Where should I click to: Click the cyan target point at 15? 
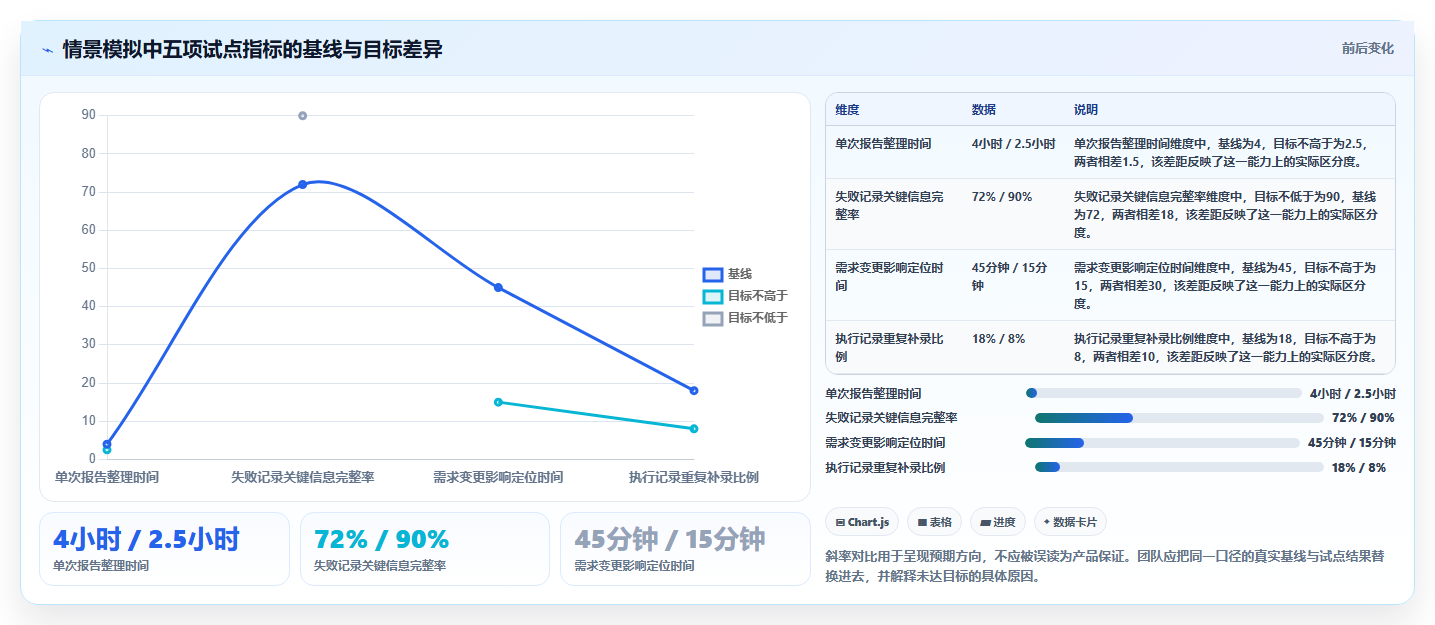pos(498,402)
